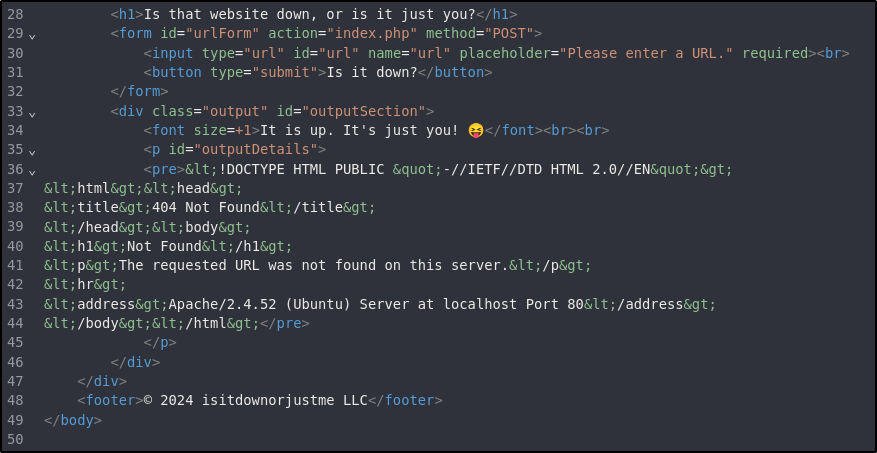
Task: Click line number 43 in the gutter
Action: 14,303
